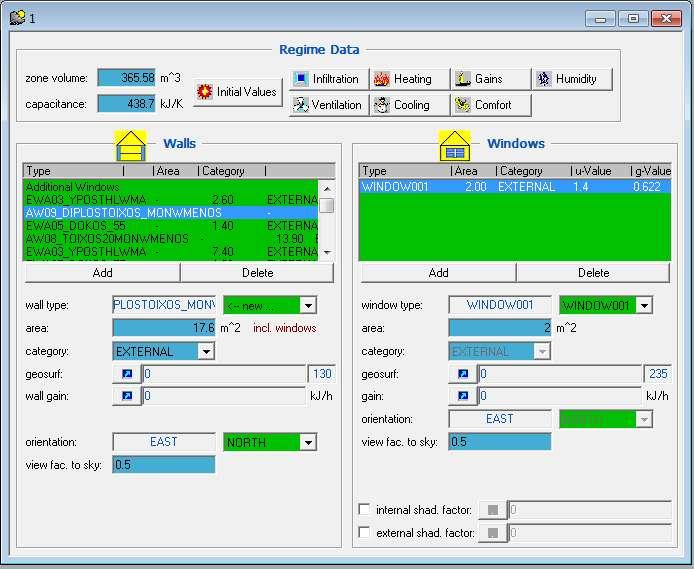Add a new wall
694x569 pixels.
pos(103,273)
